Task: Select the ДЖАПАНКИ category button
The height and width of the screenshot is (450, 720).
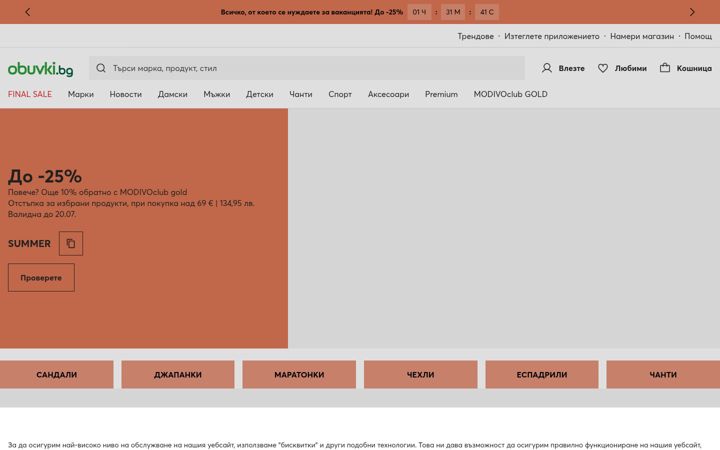Action: point(178,374)
